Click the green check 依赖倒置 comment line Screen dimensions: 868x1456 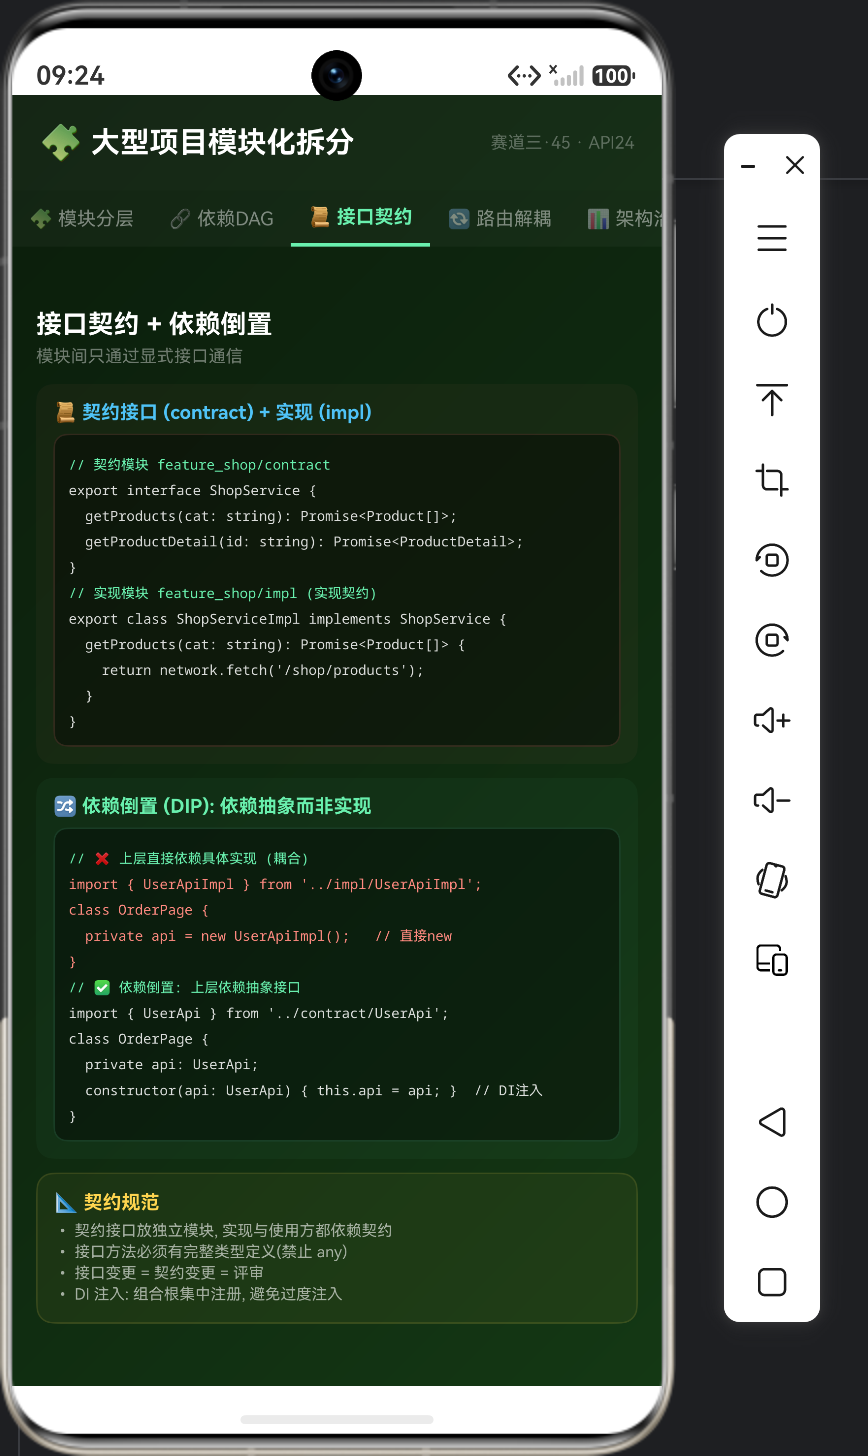coord(185,988)
